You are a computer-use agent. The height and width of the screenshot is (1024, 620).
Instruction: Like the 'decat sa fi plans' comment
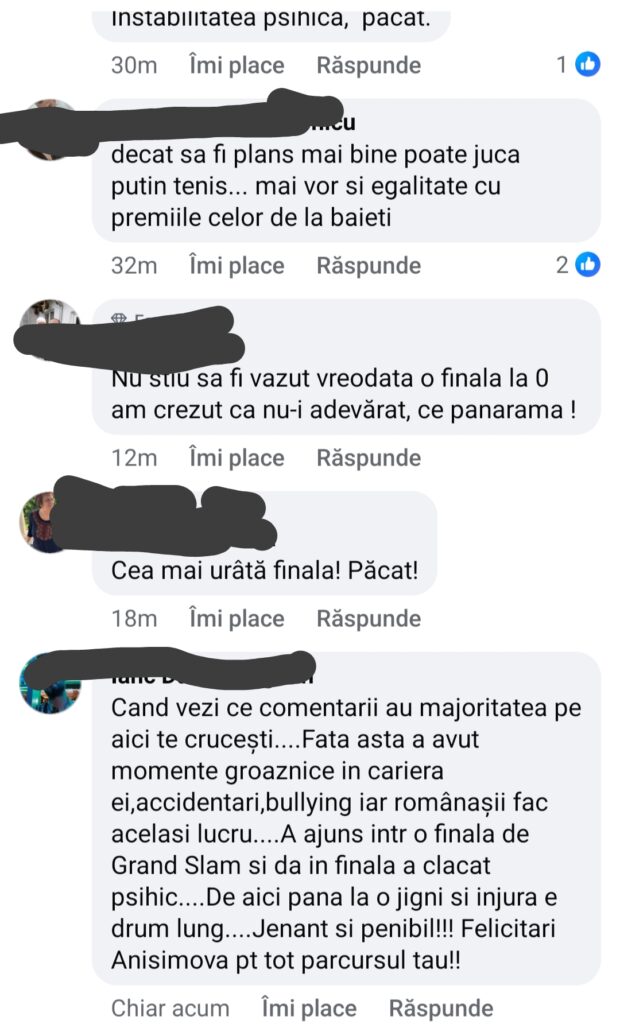[237, 266]
